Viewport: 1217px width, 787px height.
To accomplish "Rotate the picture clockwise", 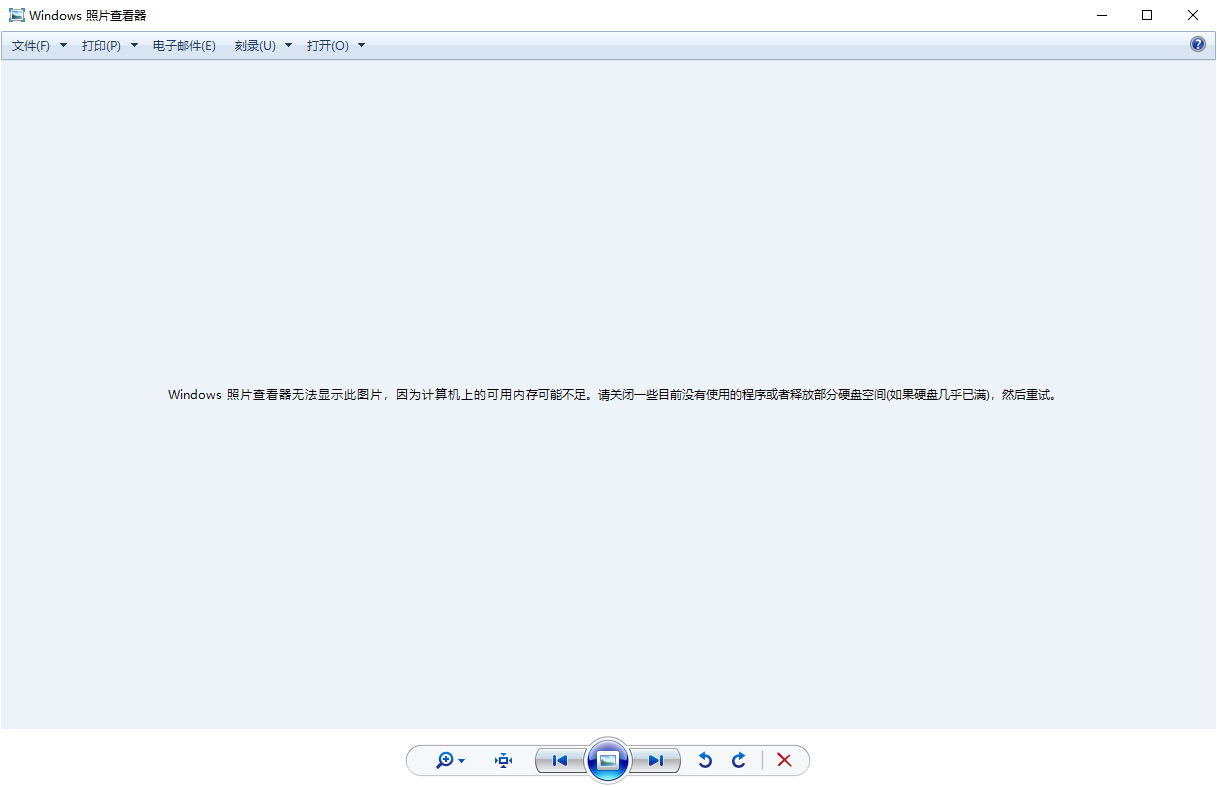I will coord(739,761).
